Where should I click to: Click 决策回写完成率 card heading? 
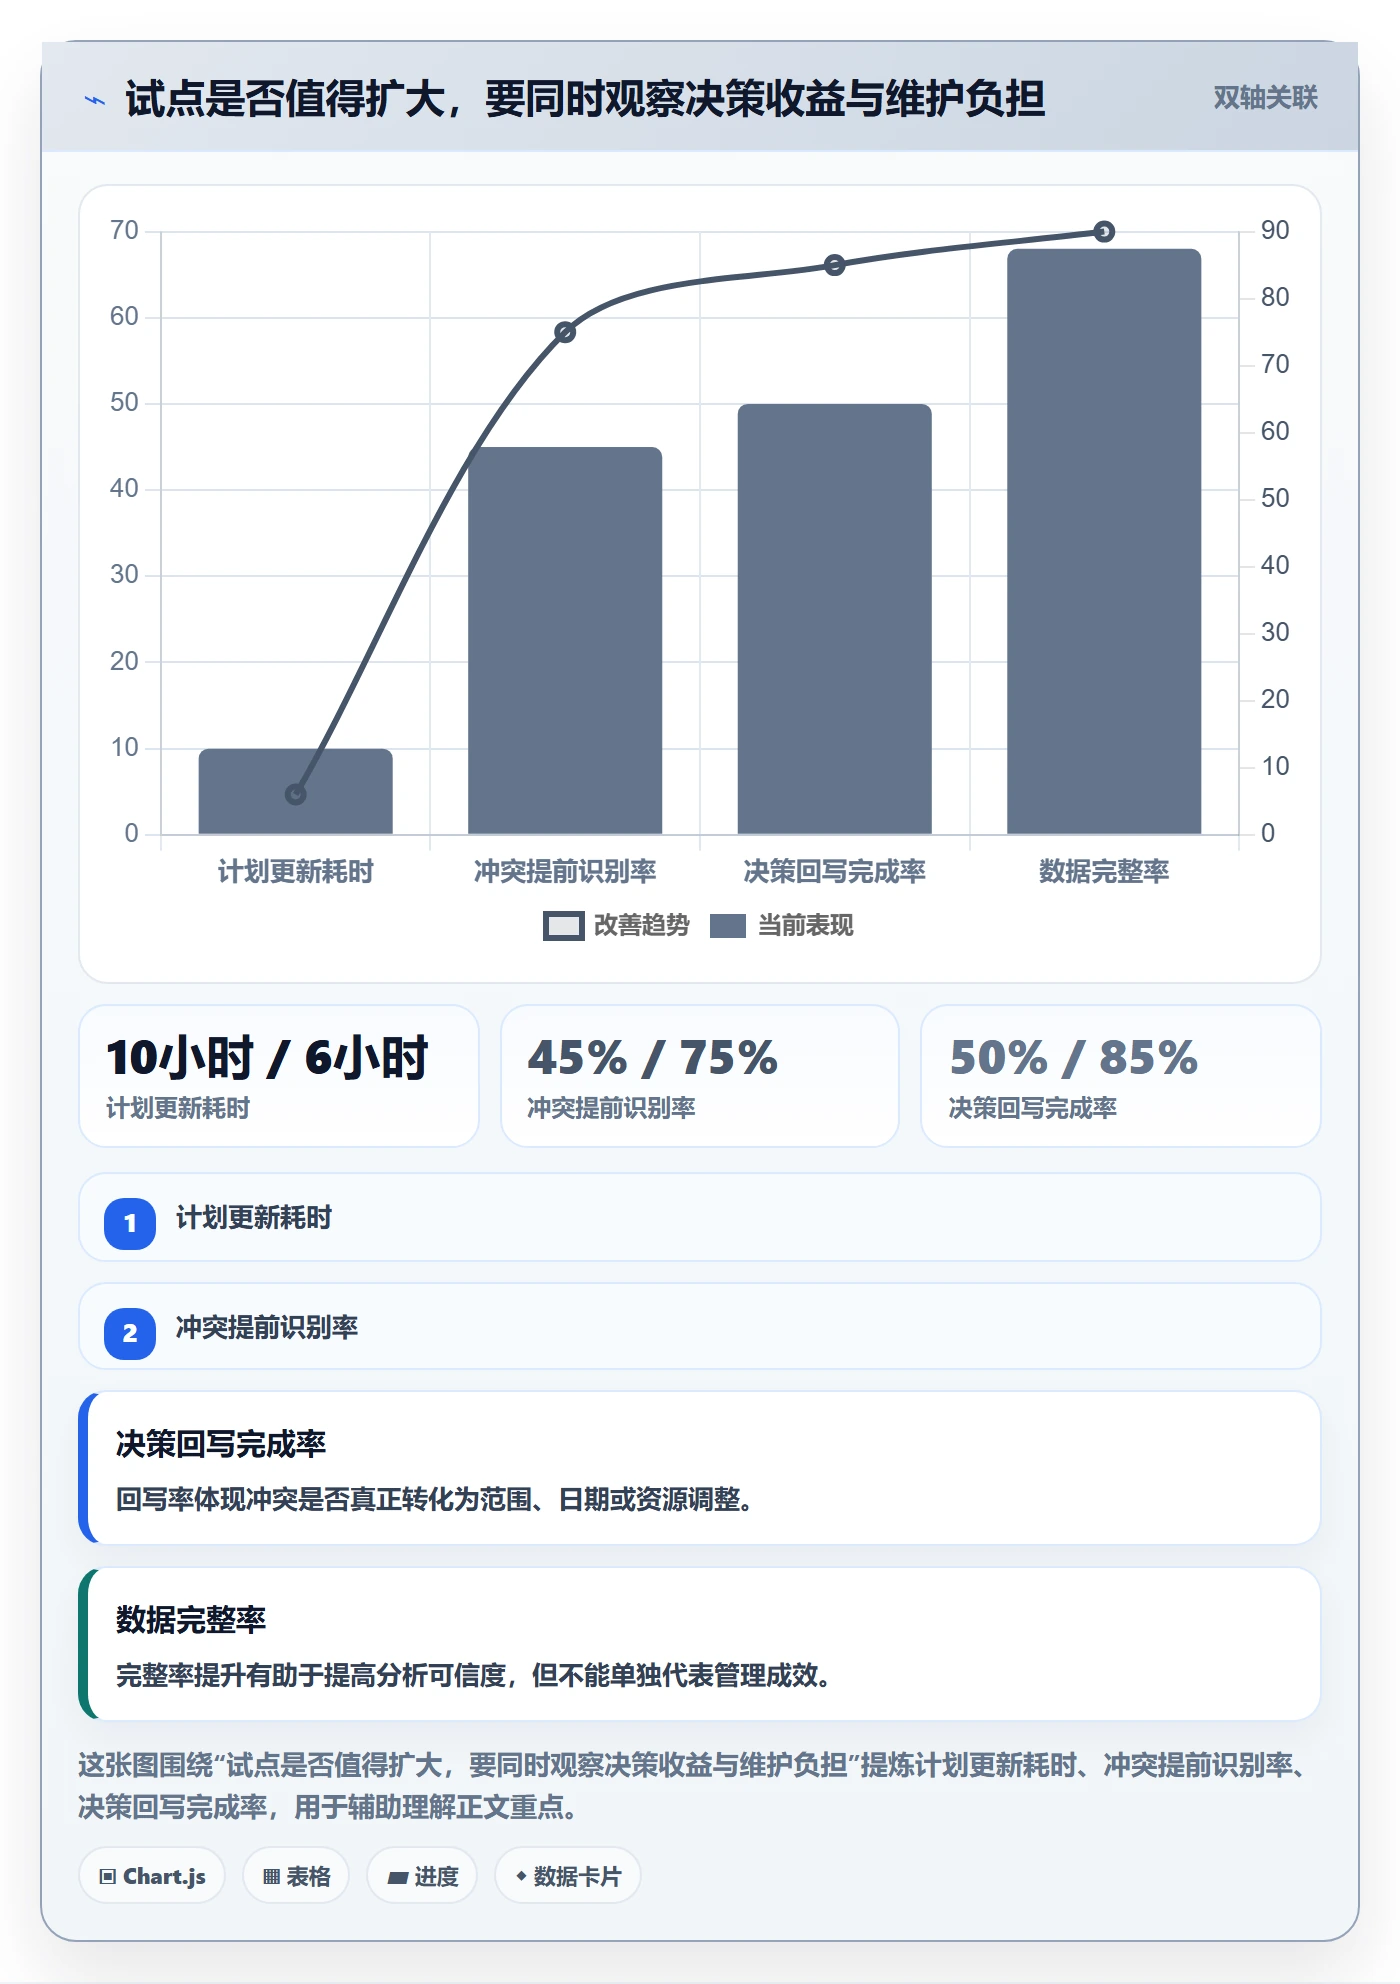(221, 1444)
